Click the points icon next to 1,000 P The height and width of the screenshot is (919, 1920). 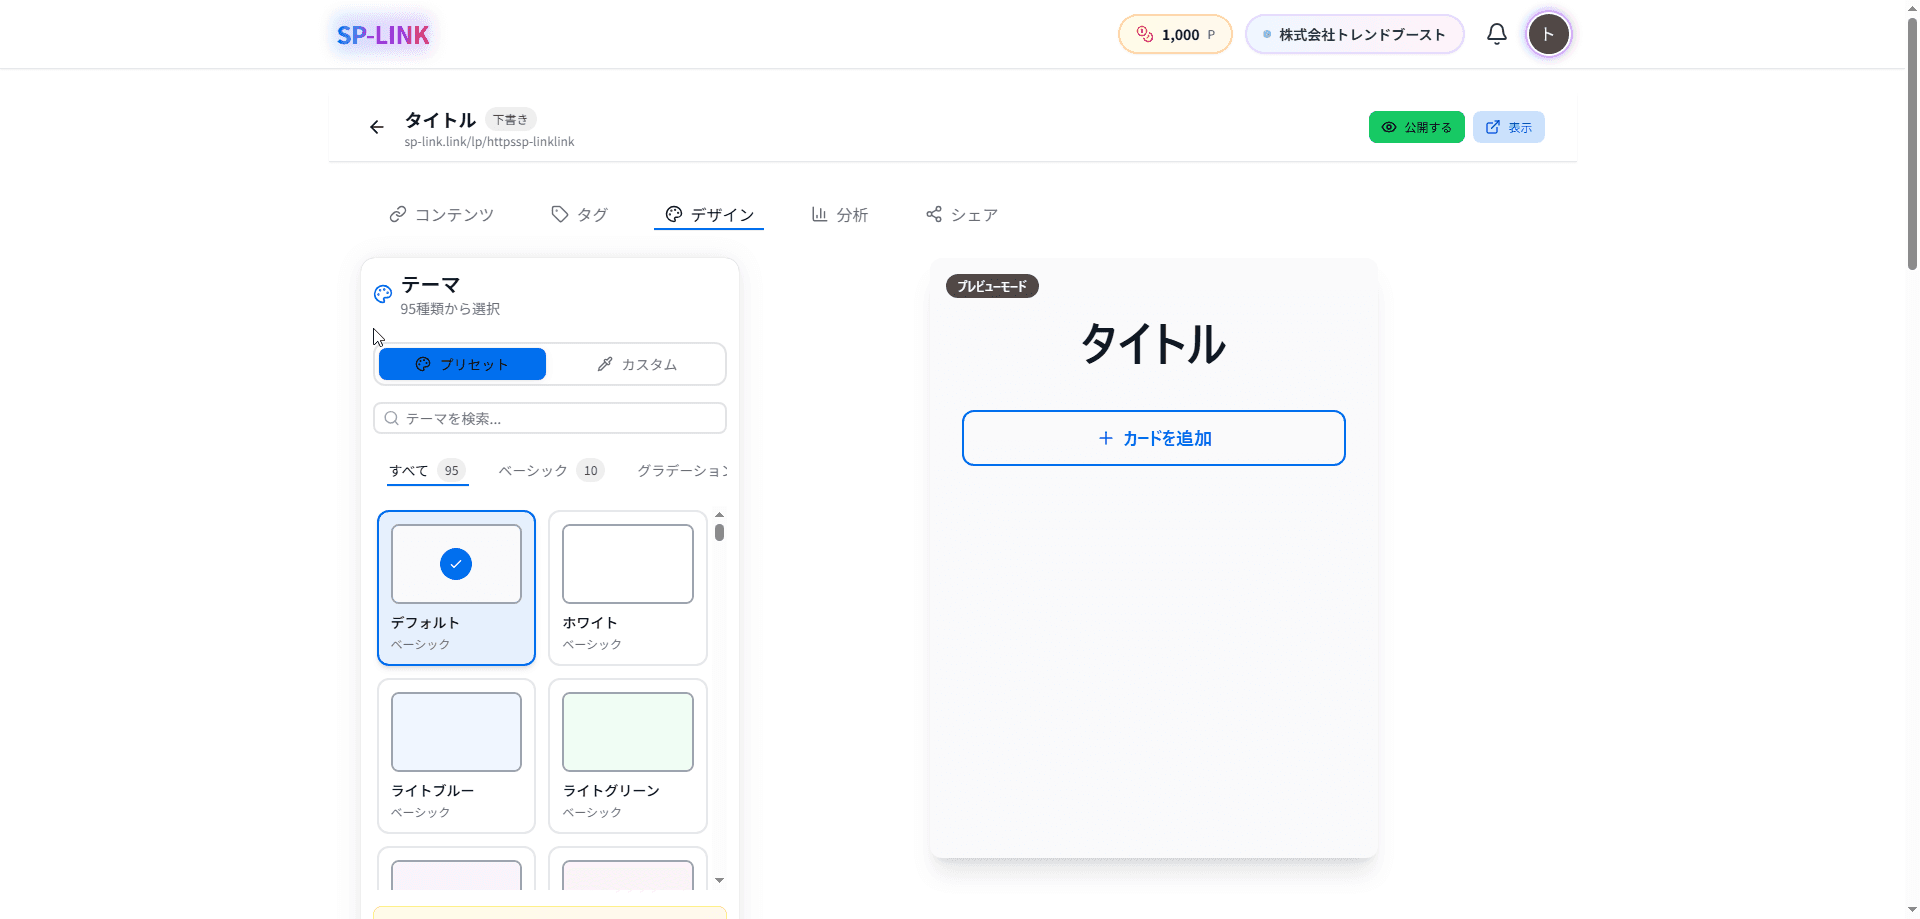1143,33
